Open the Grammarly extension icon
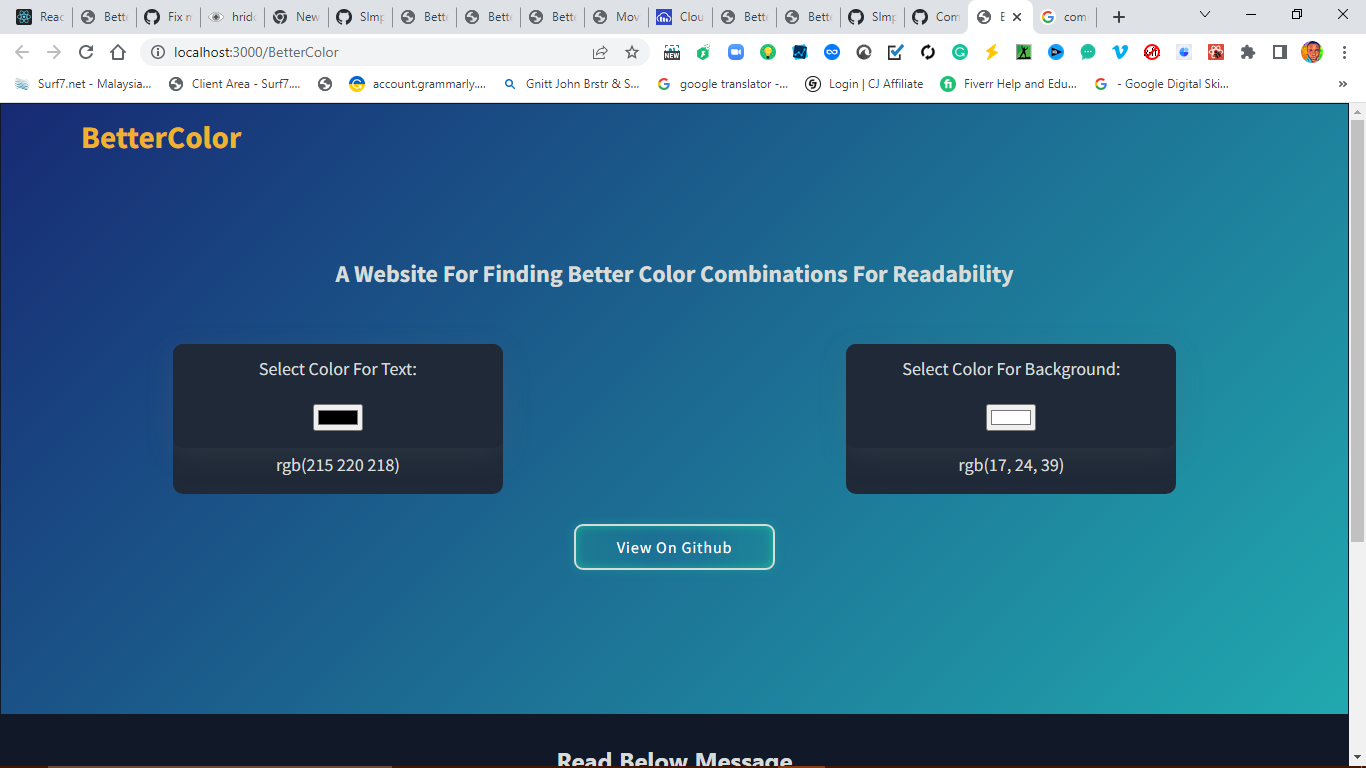 [960, 51]
